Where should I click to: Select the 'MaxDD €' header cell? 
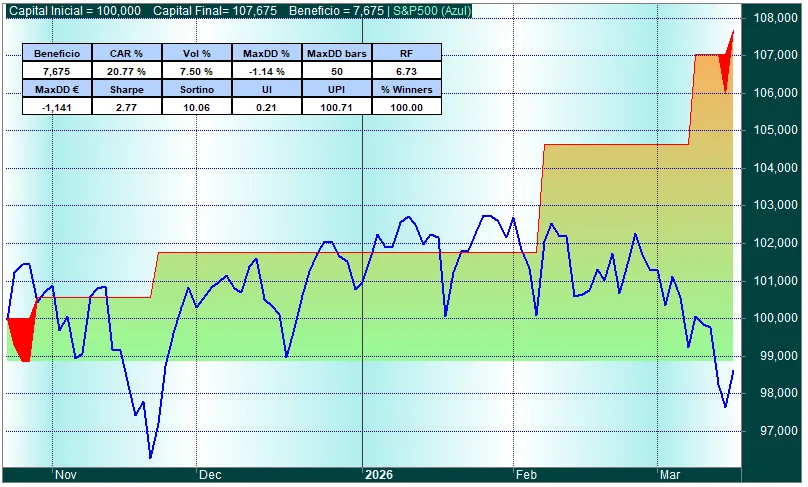[57, 89]
